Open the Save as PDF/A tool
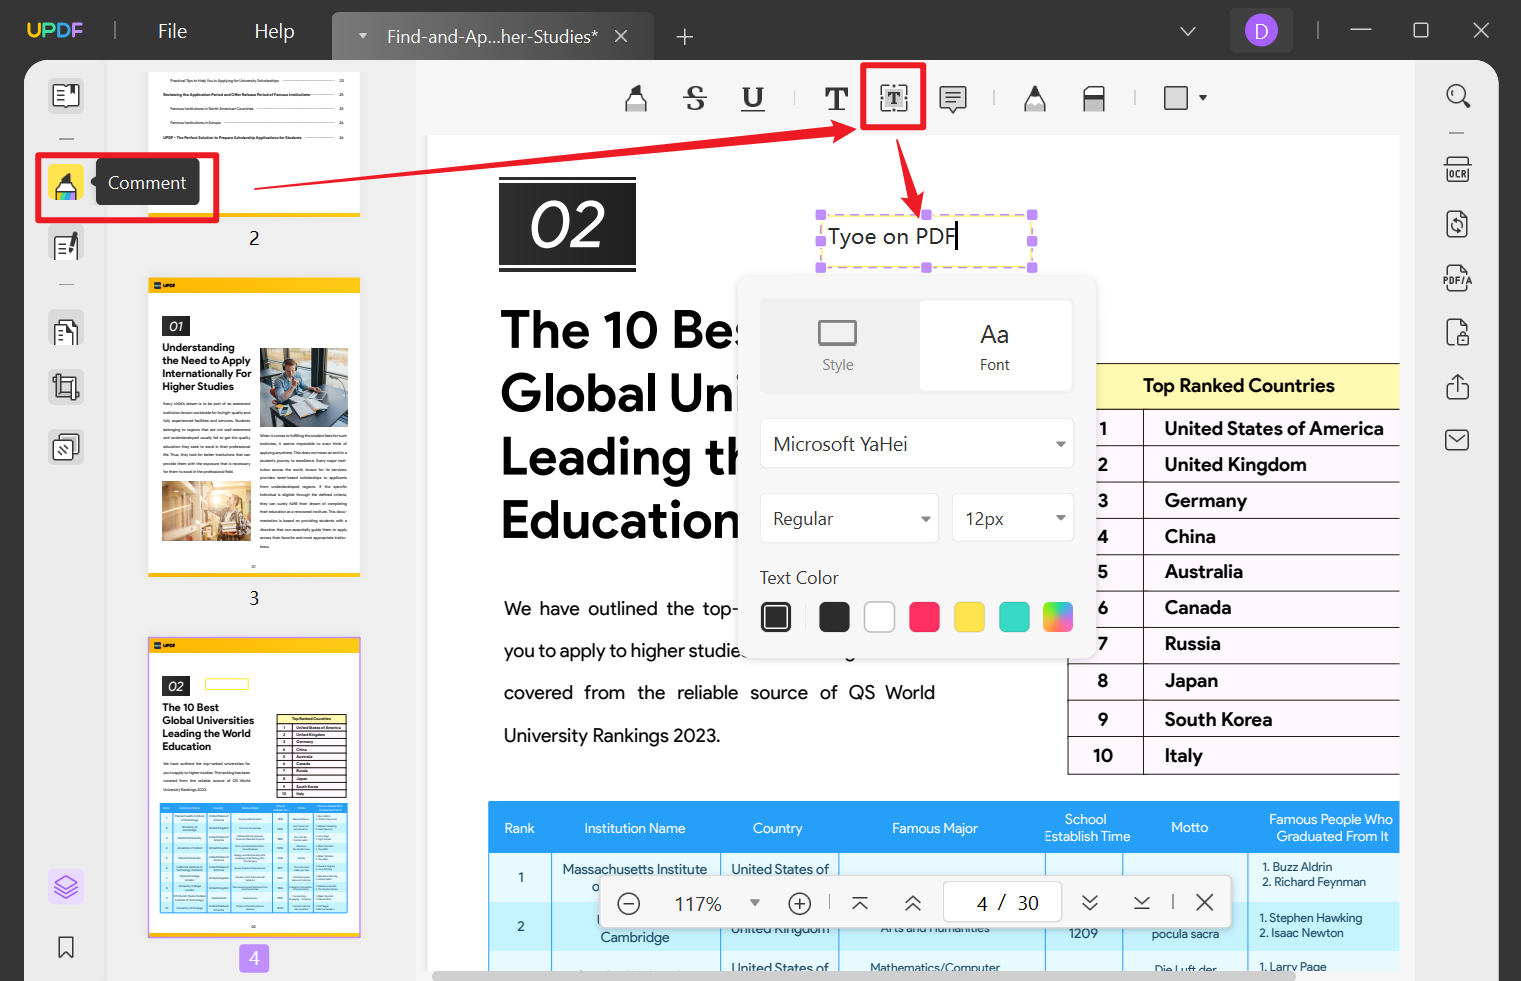The image size is (1521, 981). click(x=1458, y=278)
